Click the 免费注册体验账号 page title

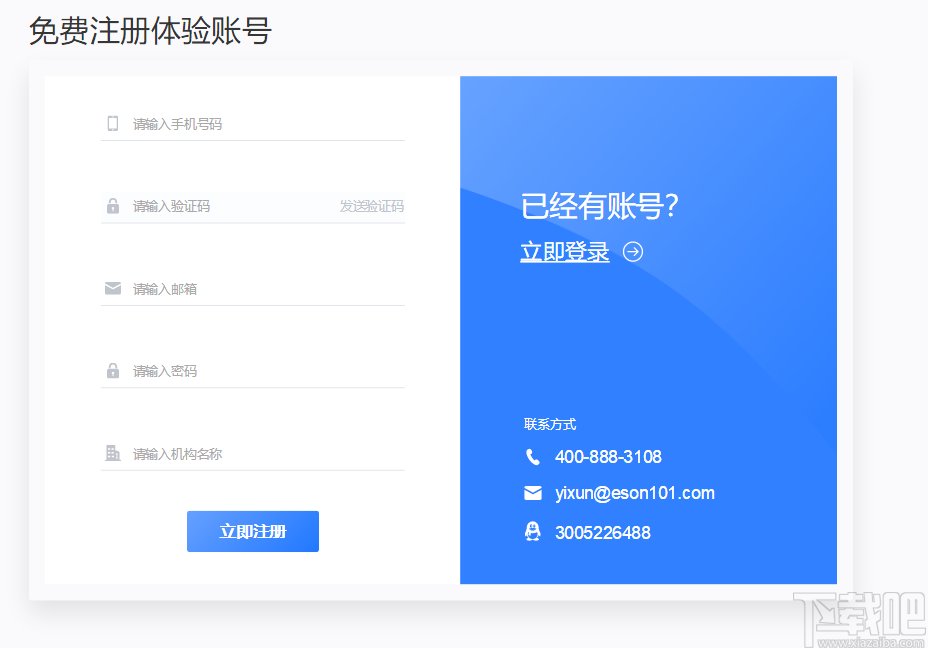point(150,31)
